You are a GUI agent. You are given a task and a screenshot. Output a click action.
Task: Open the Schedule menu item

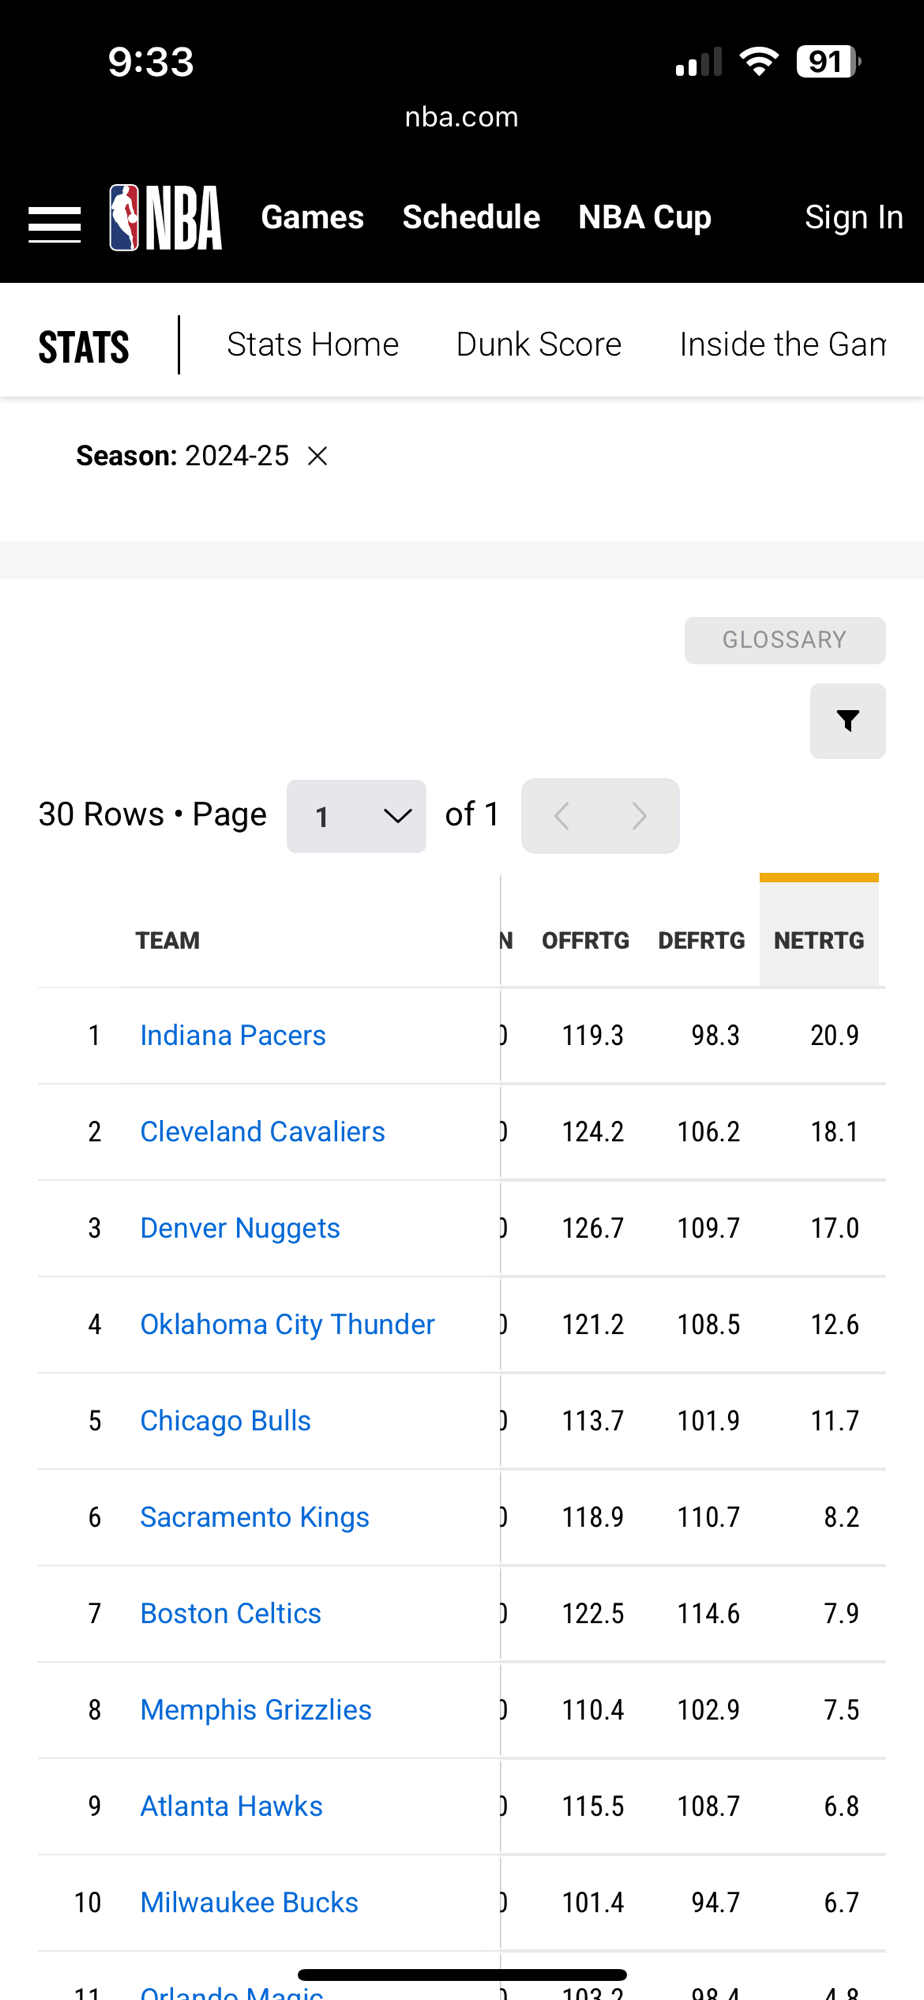tap(471, 218)
